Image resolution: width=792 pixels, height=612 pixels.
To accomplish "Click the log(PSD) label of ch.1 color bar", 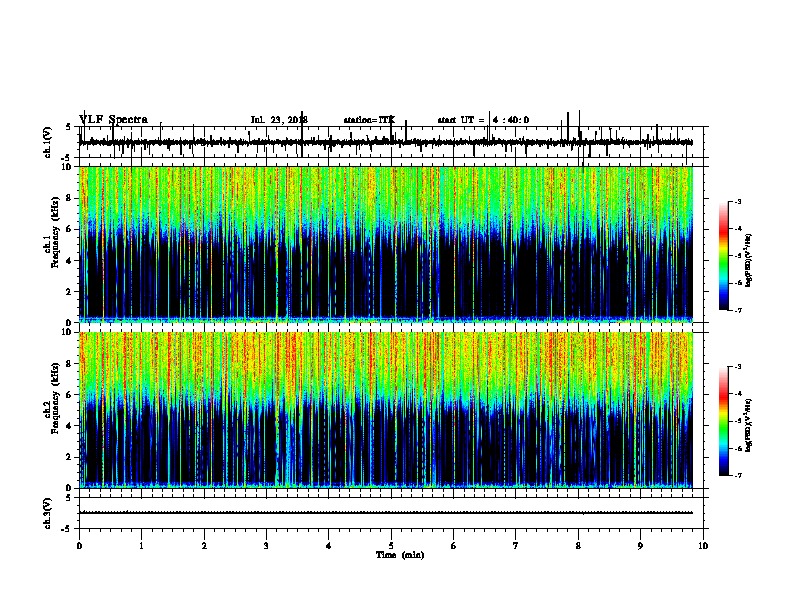I will click(x=749, y=260).
